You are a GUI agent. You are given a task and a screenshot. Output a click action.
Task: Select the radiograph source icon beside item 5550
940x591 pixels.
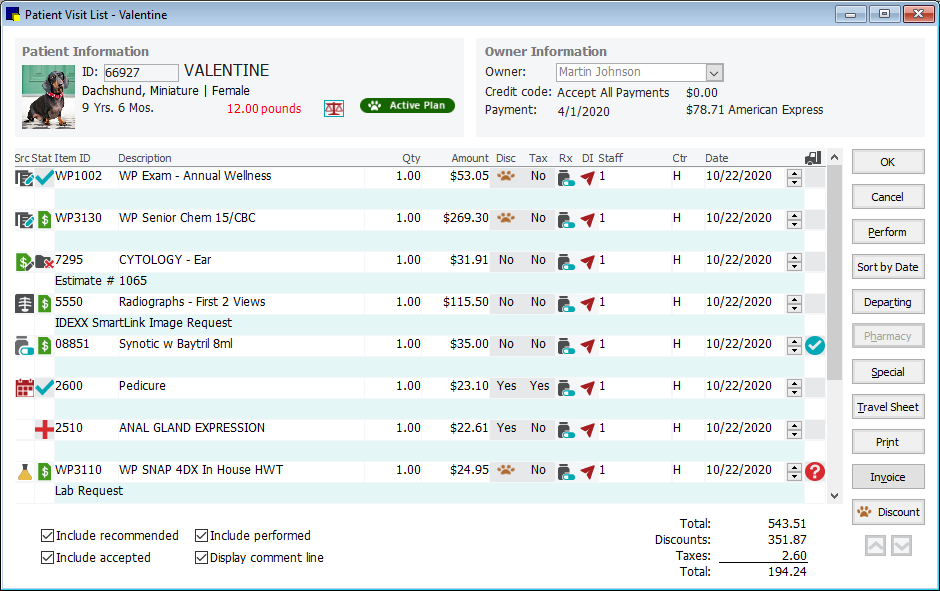pos(22,302)
